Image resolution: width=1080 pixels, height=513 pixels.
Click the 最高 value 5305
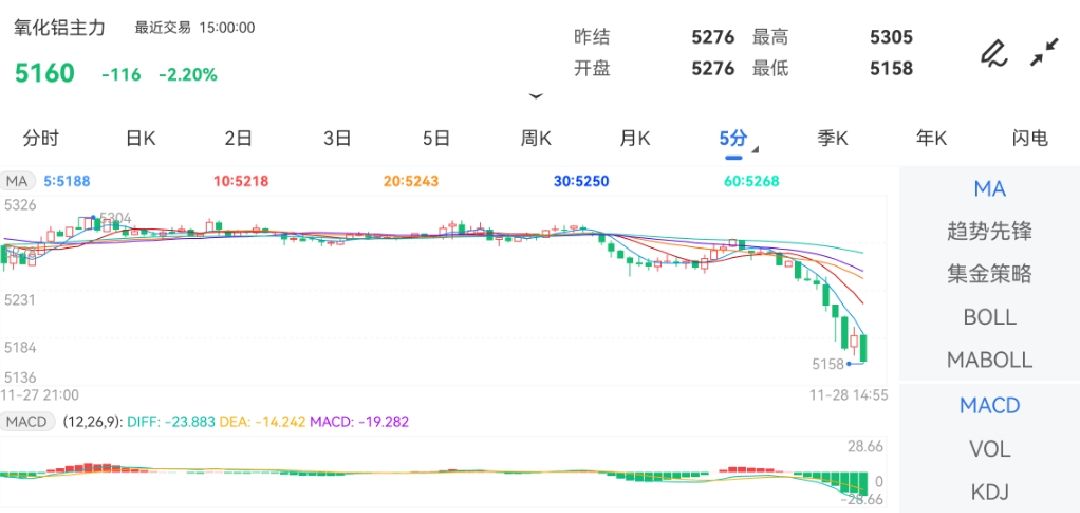click(891, 37)
